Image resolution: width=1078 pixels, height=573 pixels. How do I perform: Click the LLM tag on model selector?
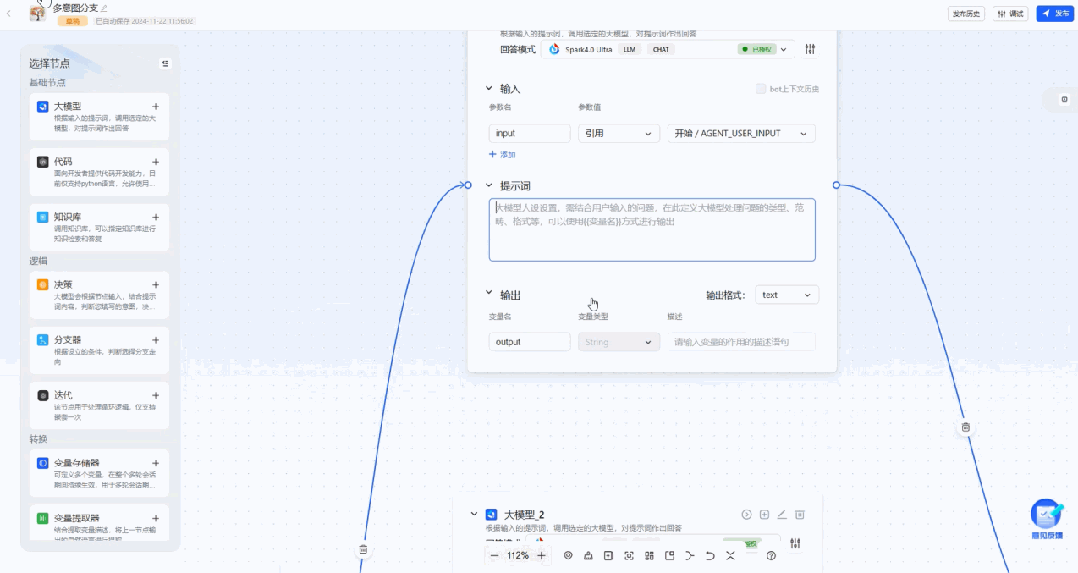click(629, 50)
